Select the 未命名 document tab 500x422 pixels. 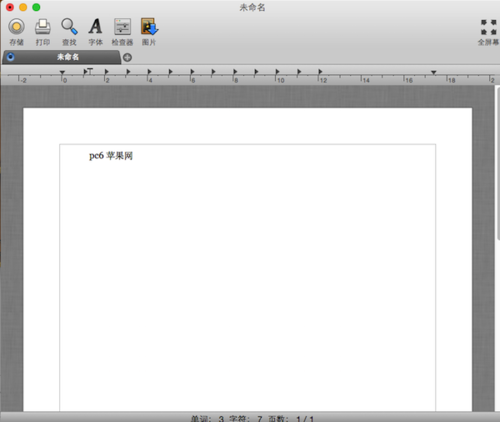click(62, 57)
